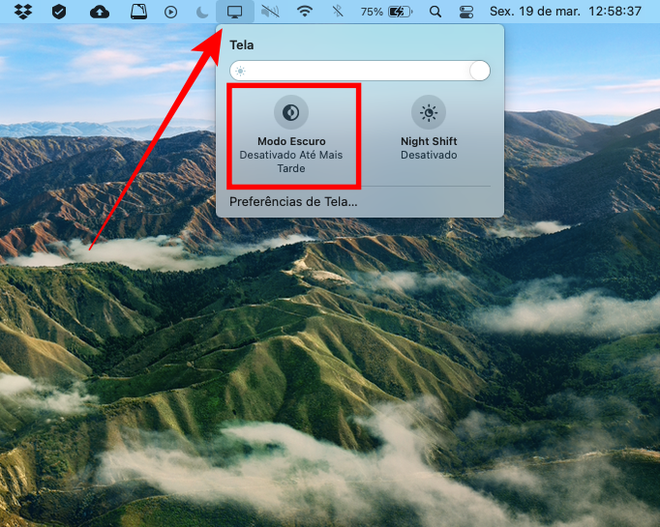Image resolution: width=660 pixels, height=527 pixels.
Task: Open the Wi-Fi menu
Action: (304, 11)
